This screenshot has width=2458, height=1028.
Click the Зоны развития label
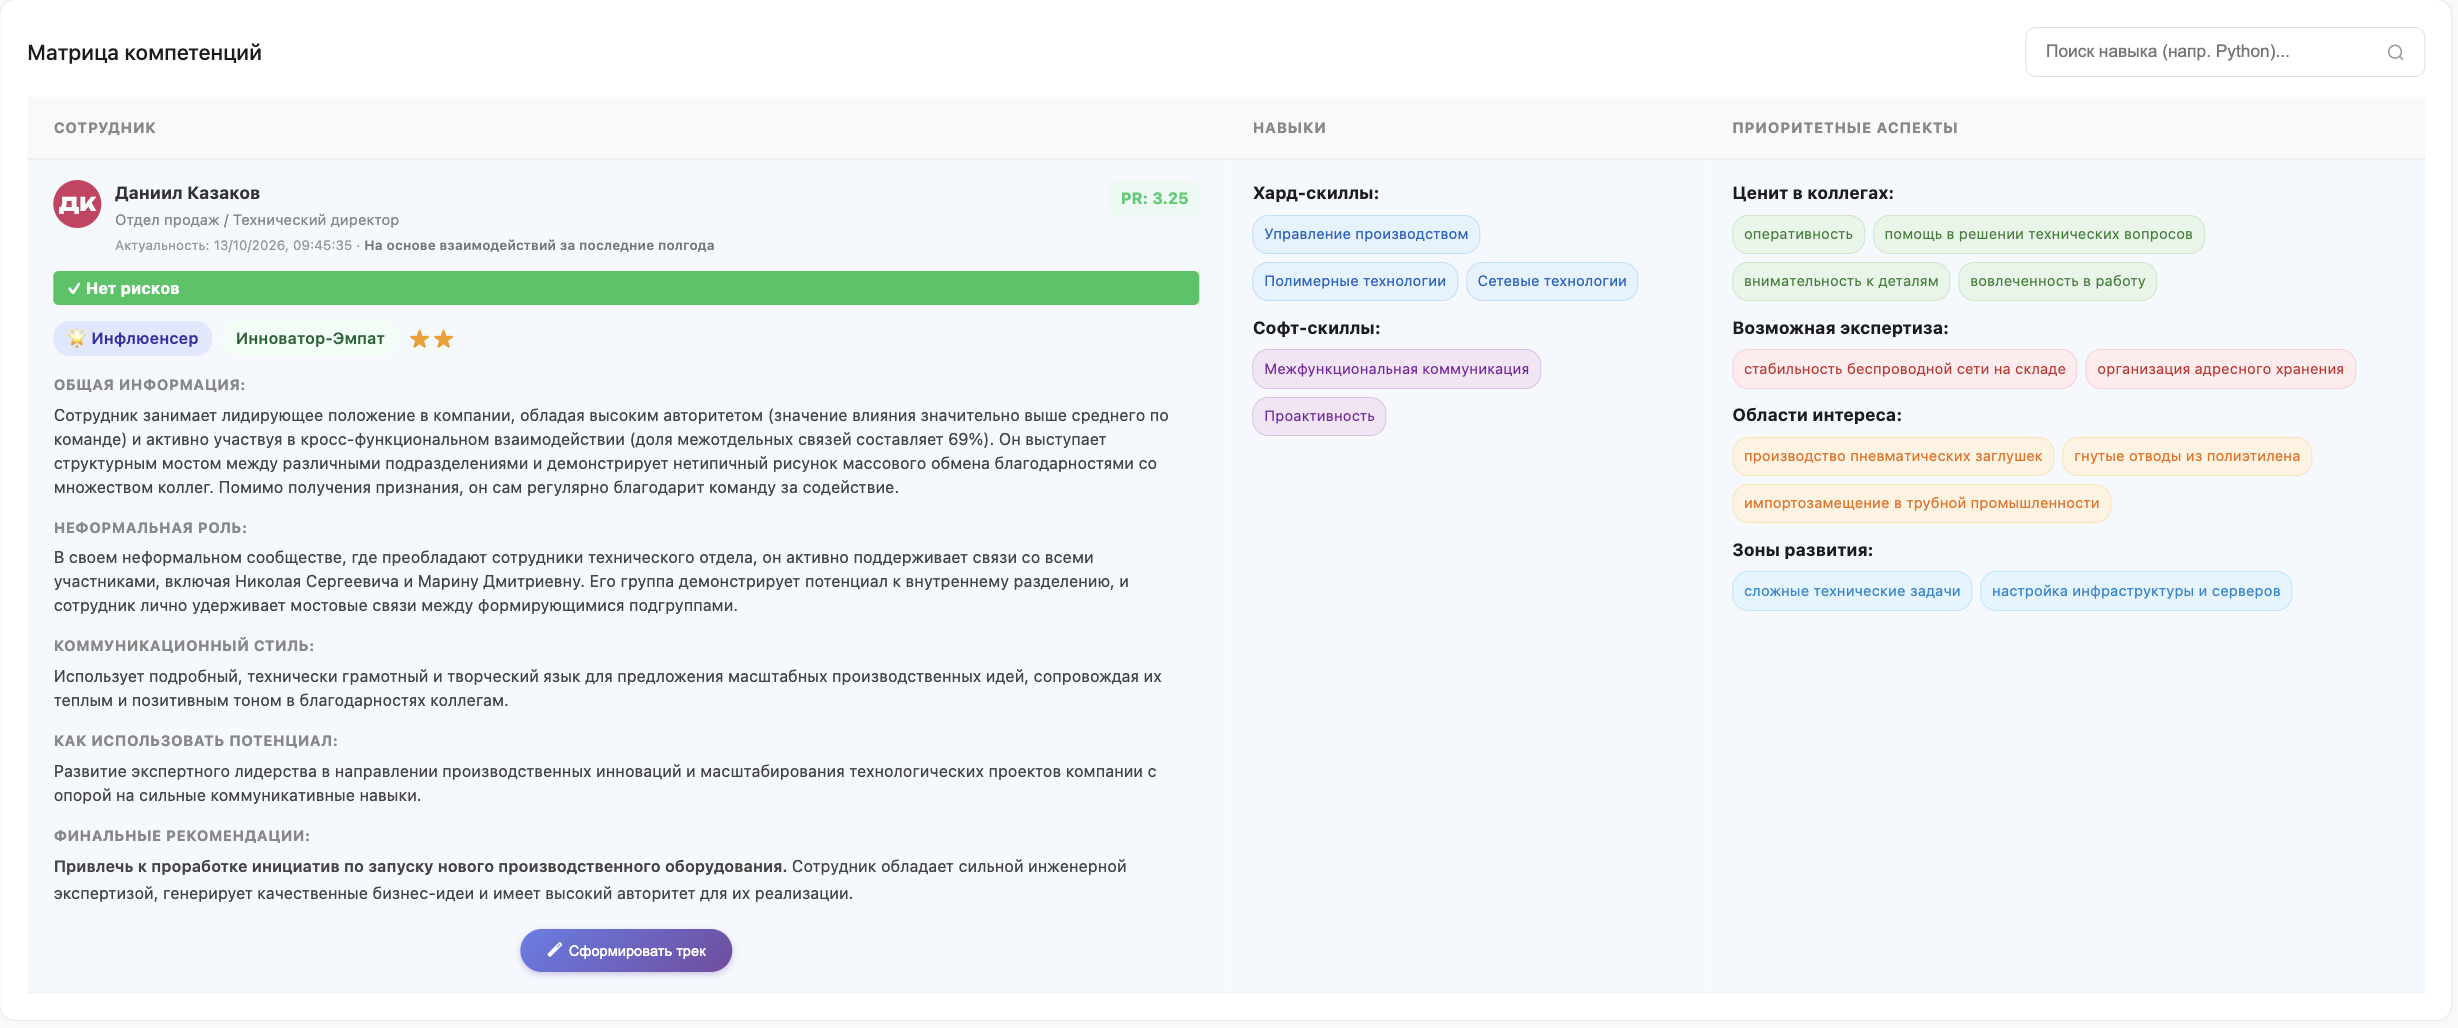(x=1803, y=550)
